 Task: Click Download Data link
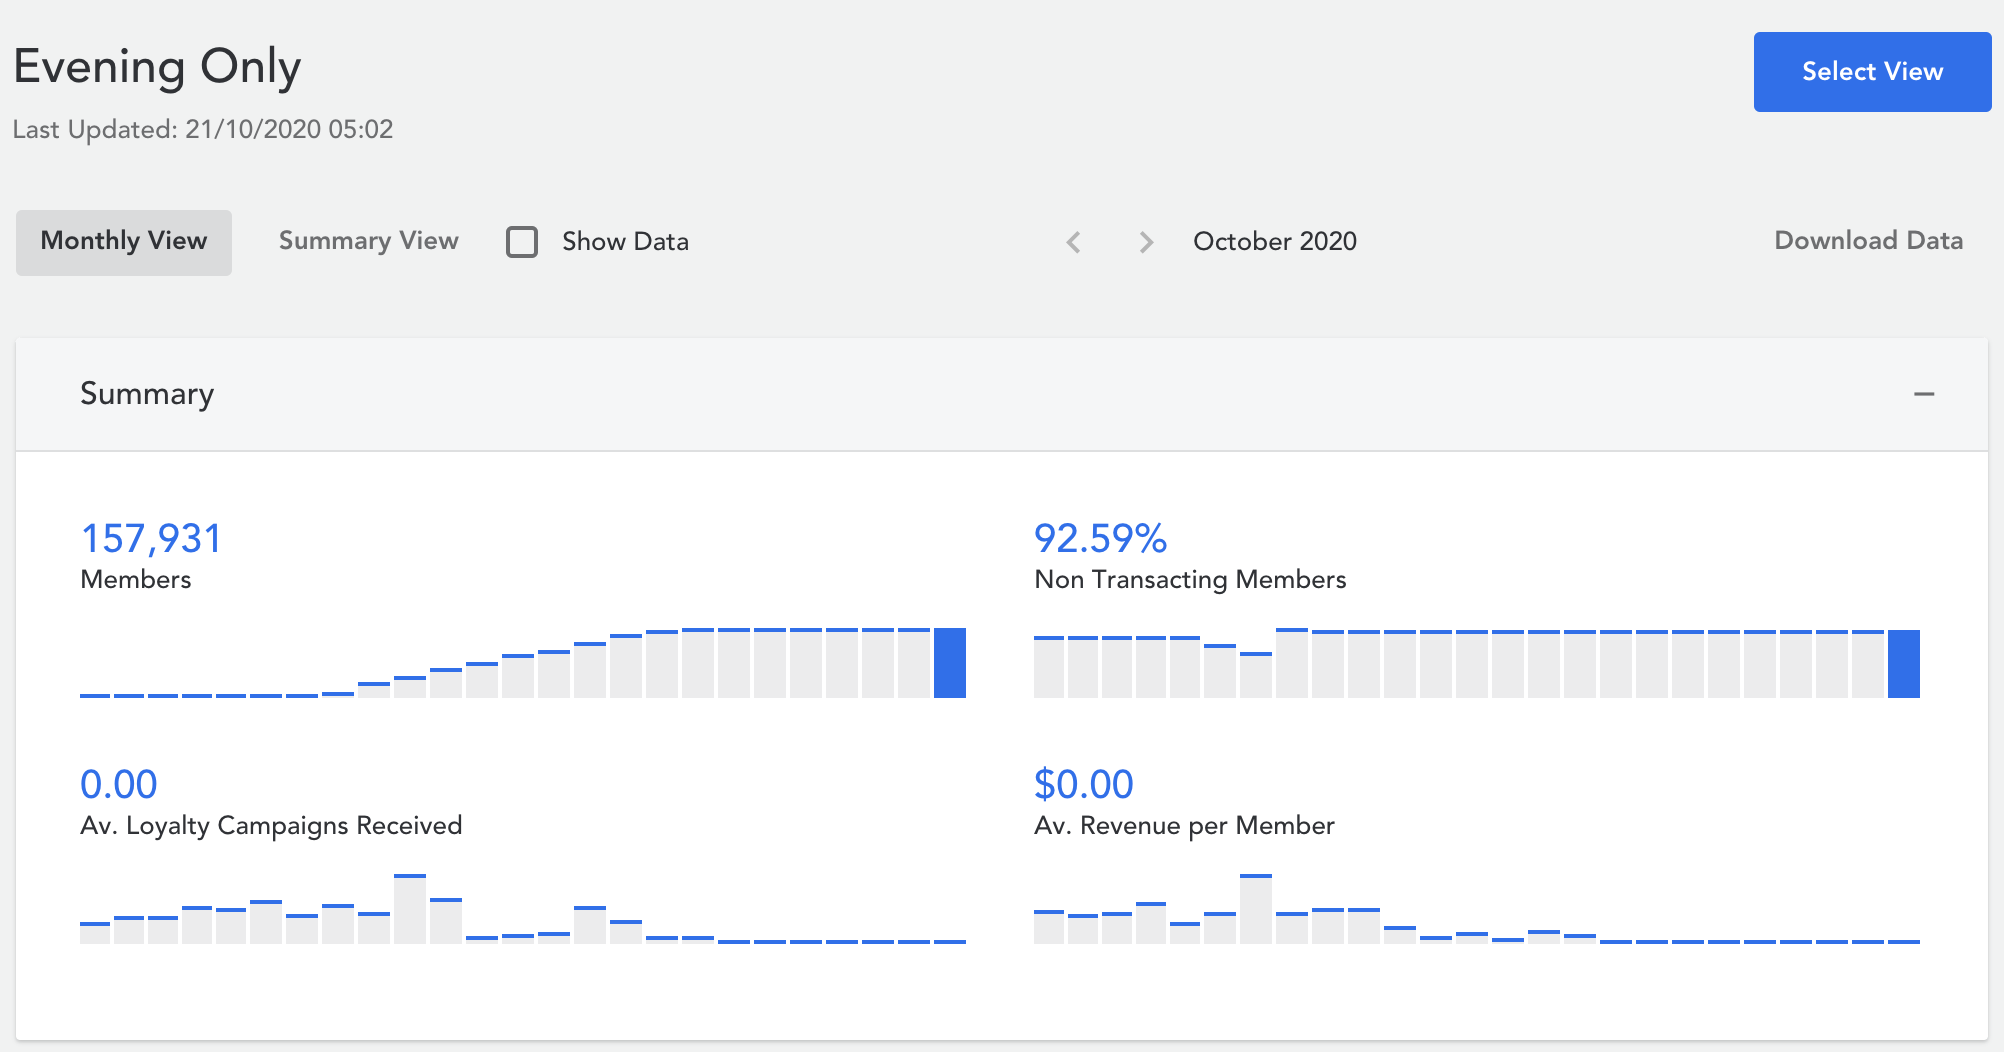[x=1868, y=241]
